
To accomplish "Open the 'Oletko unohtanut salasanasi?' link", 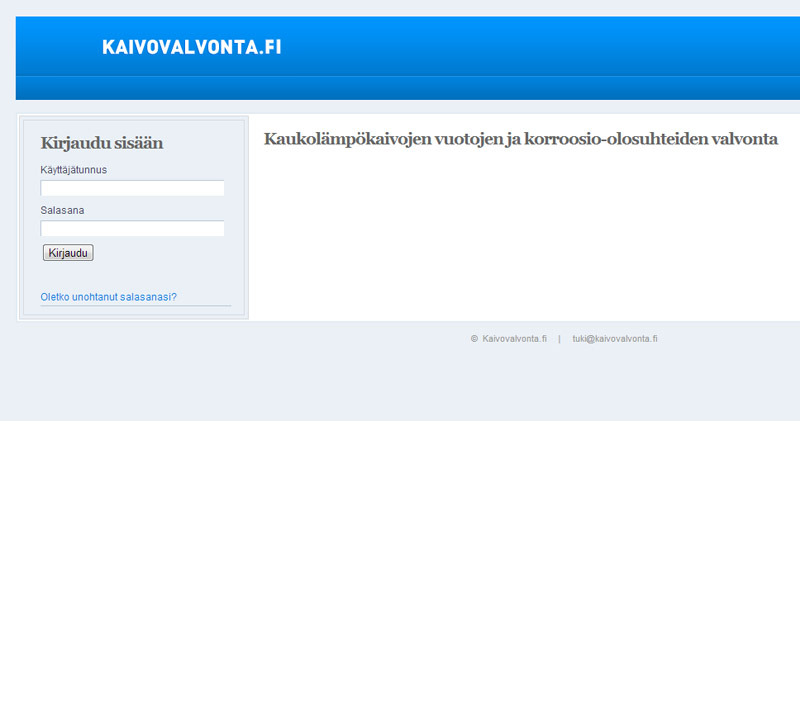I will click(x=108, y=297).
